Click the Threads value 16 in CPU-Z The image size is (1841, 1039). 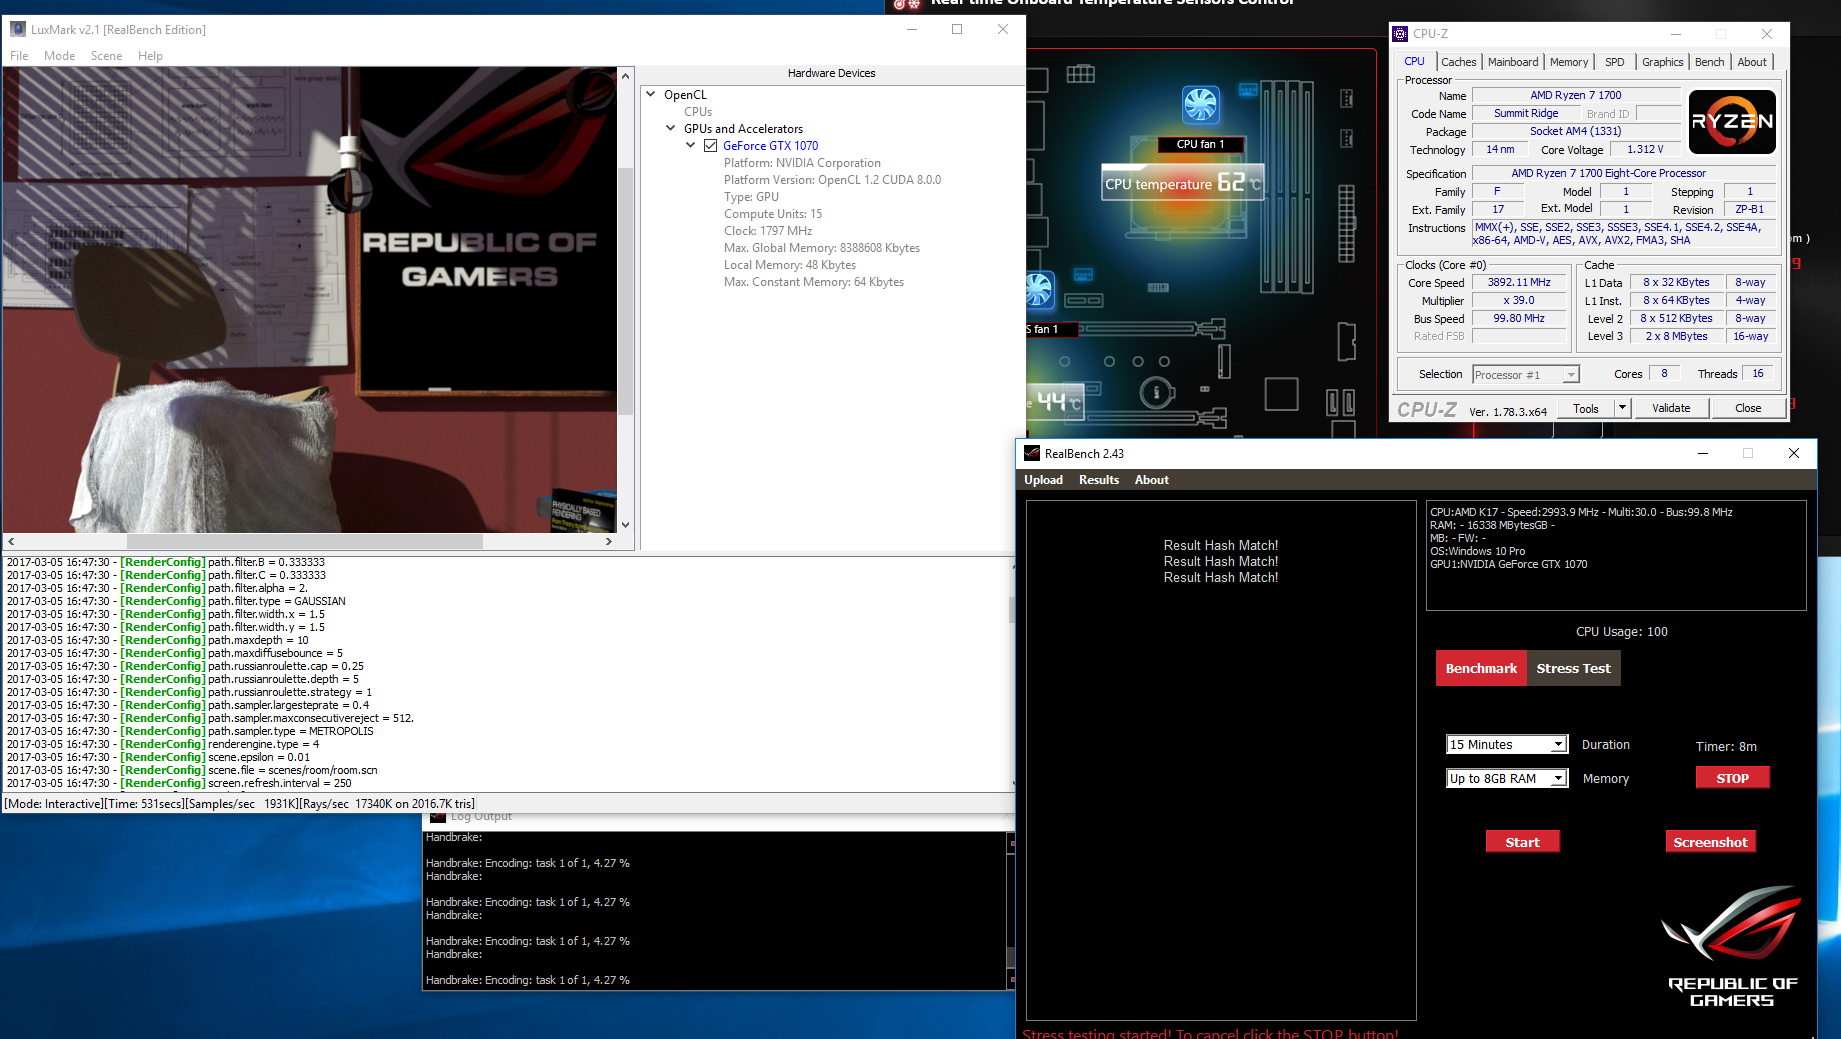click(1758, 374)
